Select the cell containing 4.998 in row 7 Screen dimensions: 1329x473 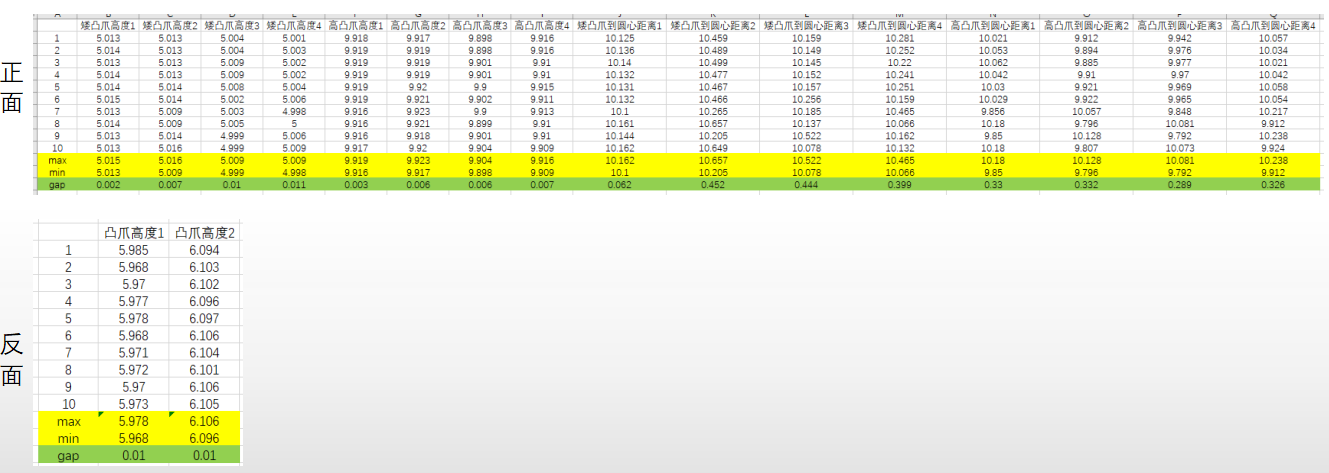(x=294, y=111)
